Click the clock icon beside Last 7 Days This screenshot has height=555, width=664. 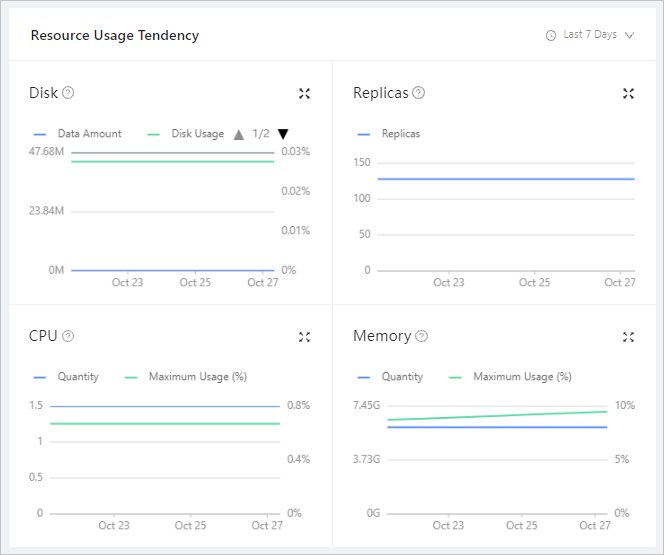click(551, 35)
